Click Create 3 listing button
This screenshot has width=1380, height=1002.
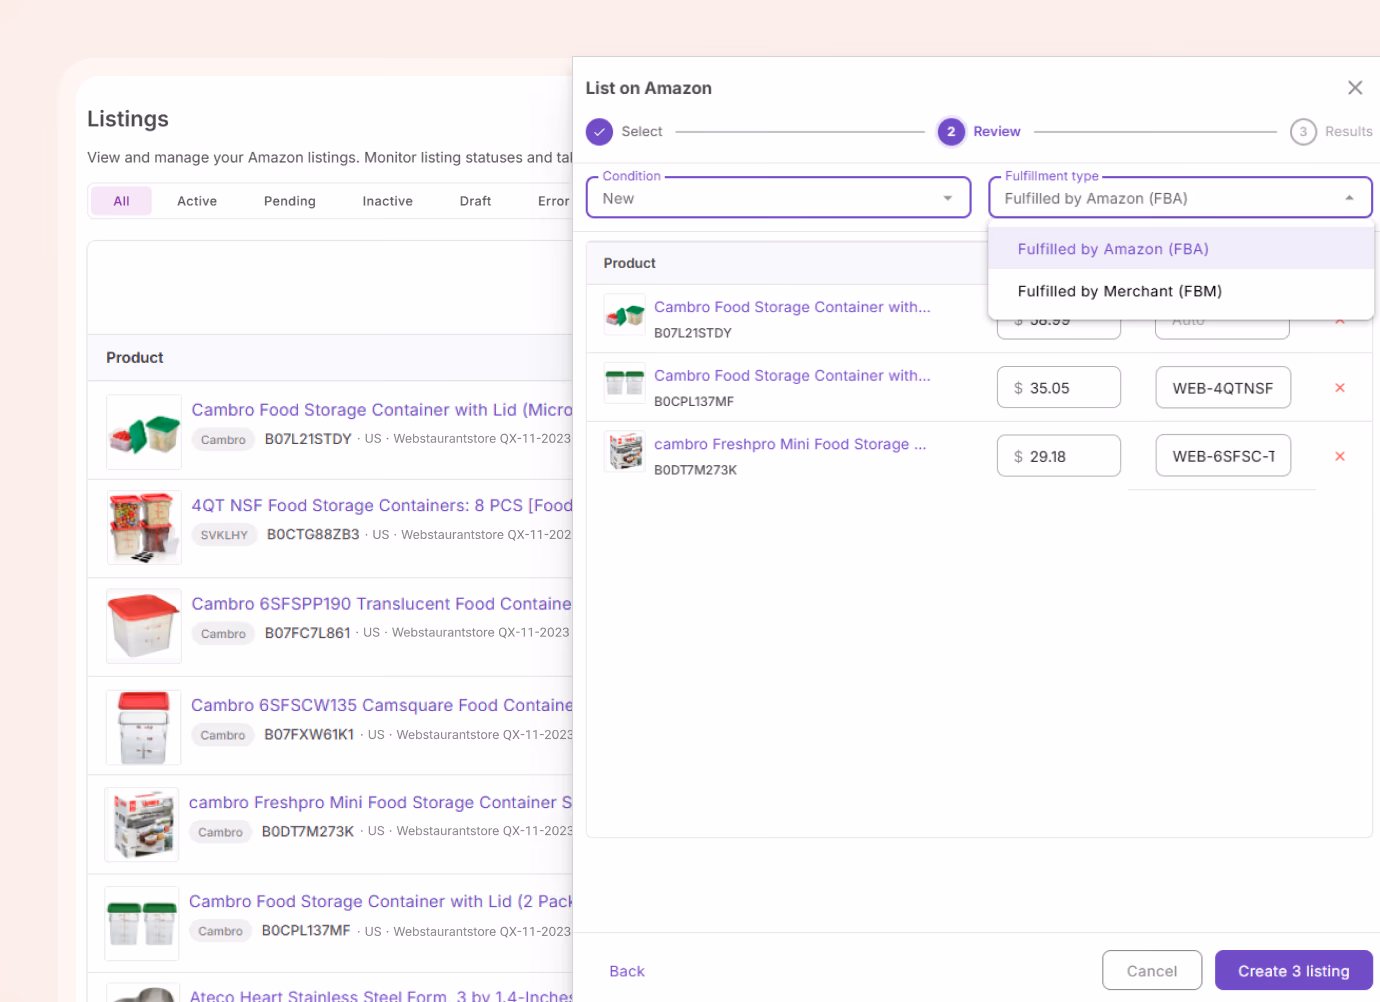click(x=1293, y=971)
